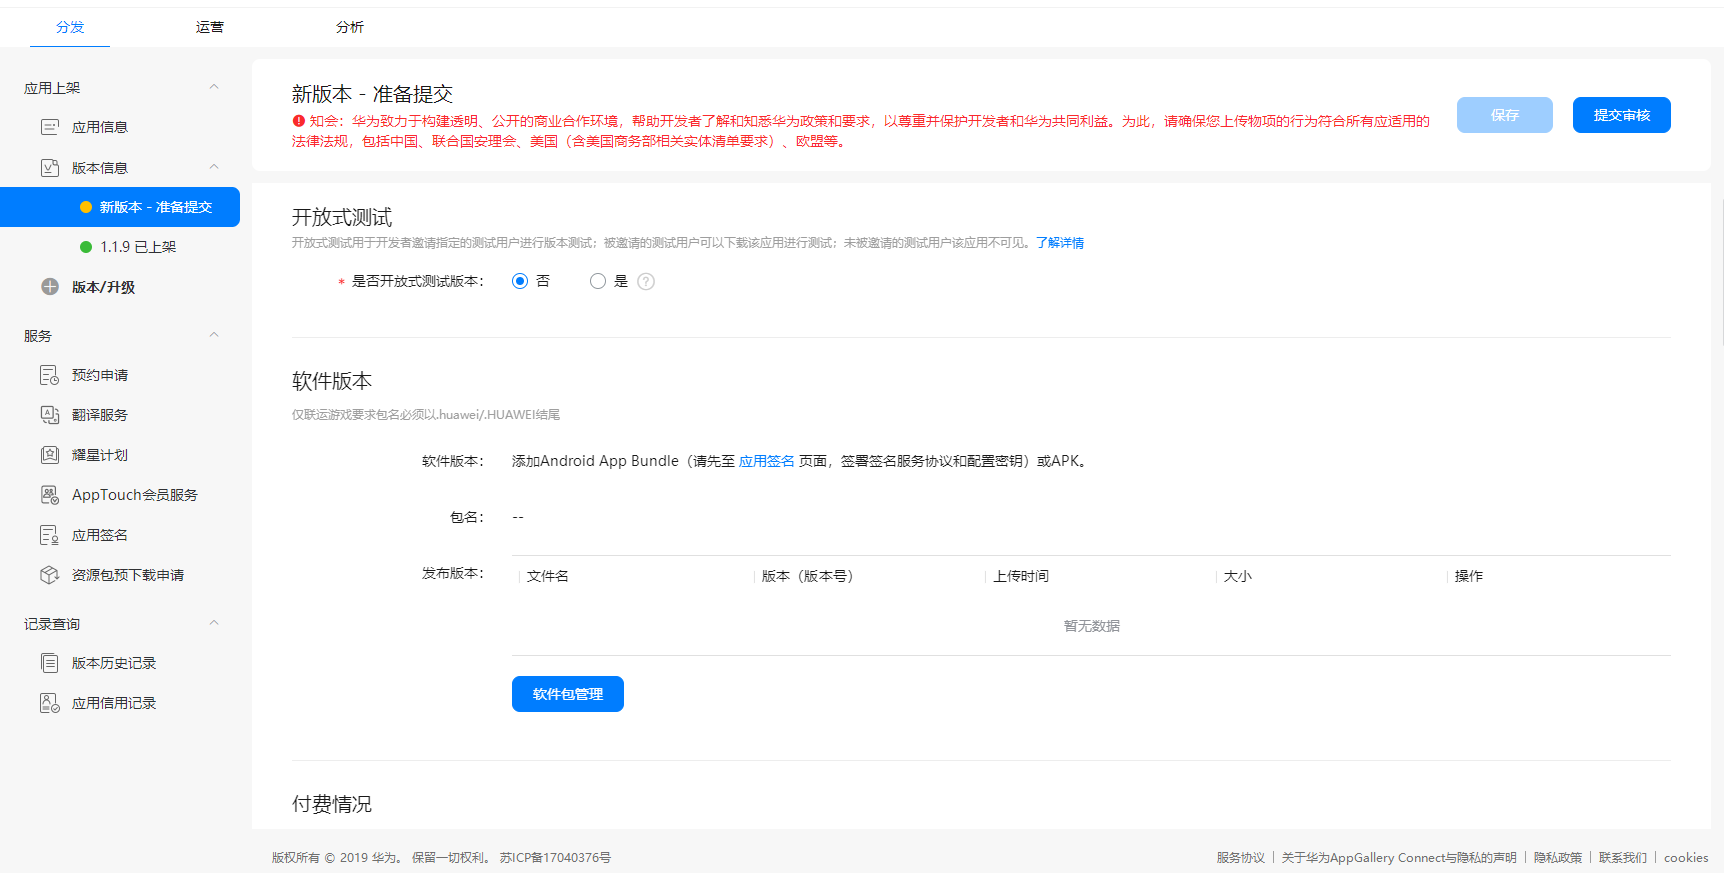Click the orange status dot of 新版本 - 准备提交

click(86, 207)
